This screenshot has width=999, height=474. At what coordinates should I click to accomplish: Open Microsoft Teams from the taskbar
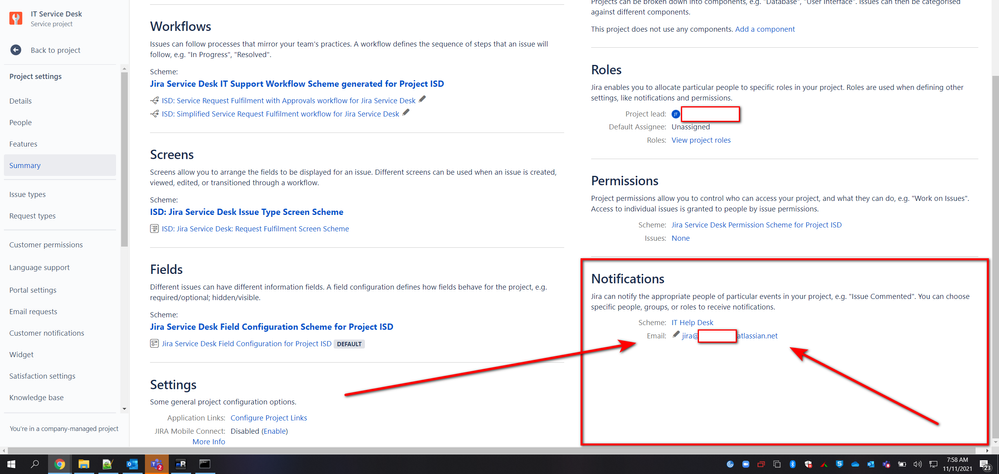point(156,464)
